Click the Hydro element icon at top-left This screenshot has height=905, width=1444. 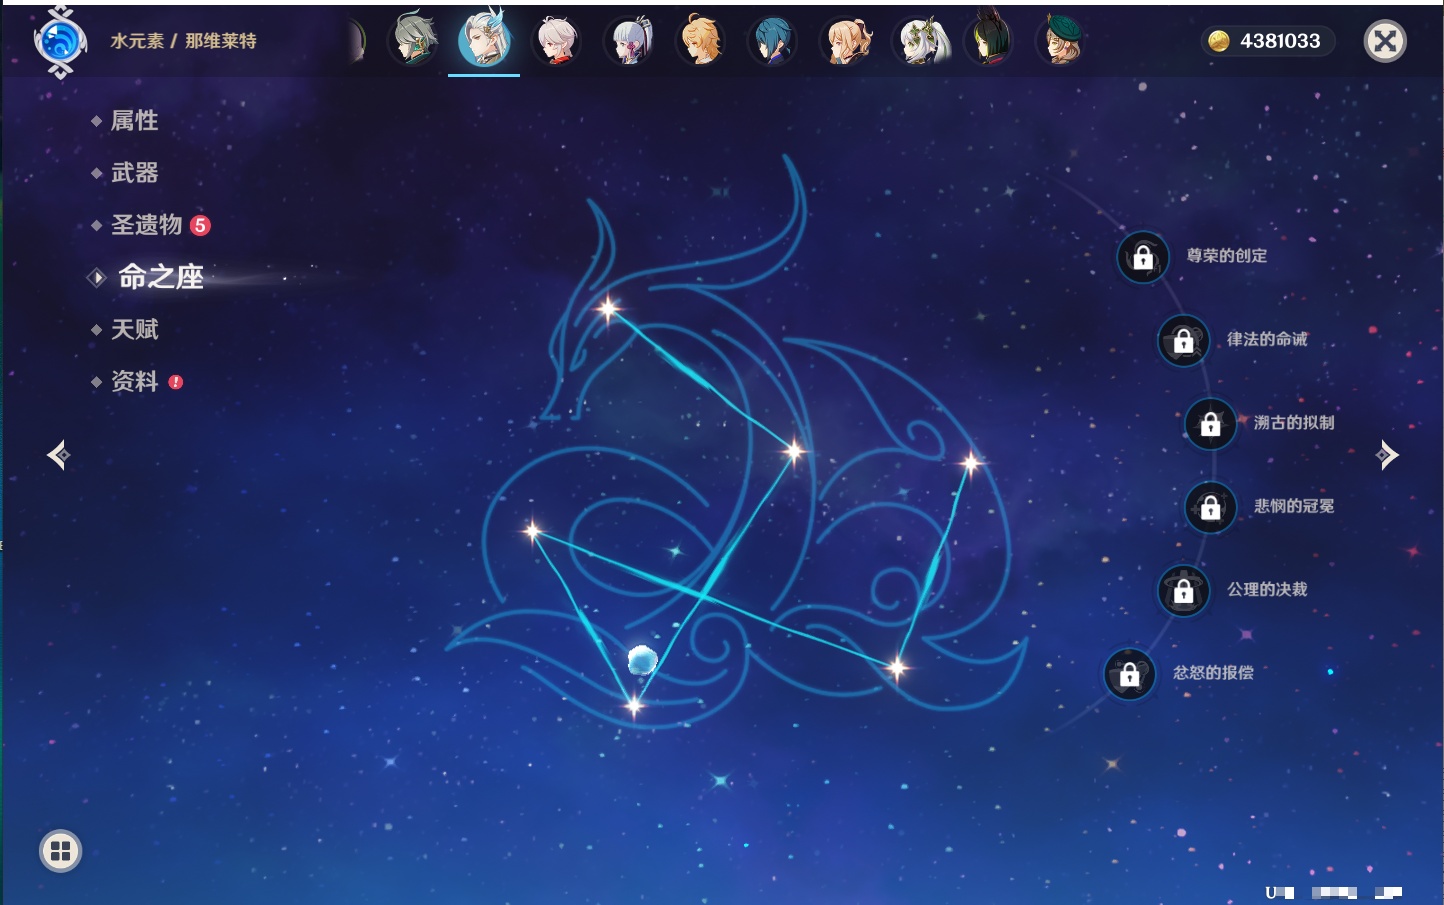[60, 41]
